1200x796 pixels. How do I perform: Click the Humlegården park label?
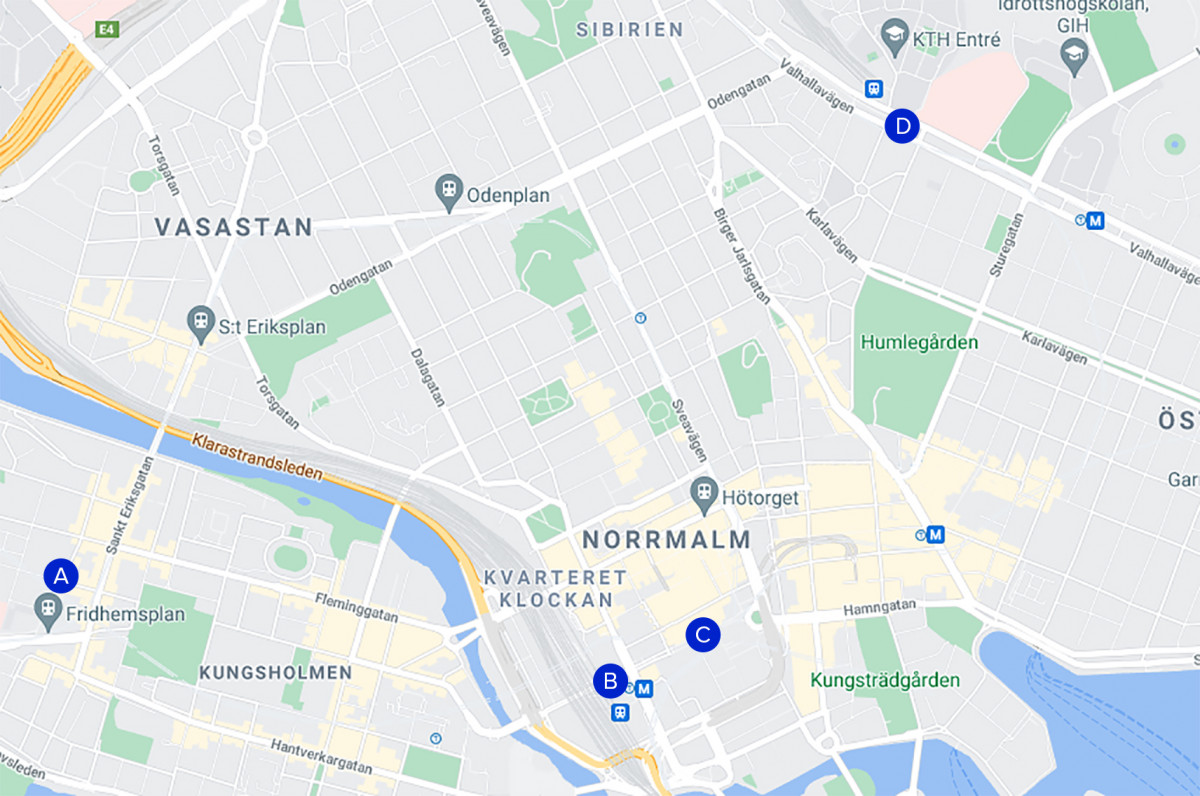[919, 342]
